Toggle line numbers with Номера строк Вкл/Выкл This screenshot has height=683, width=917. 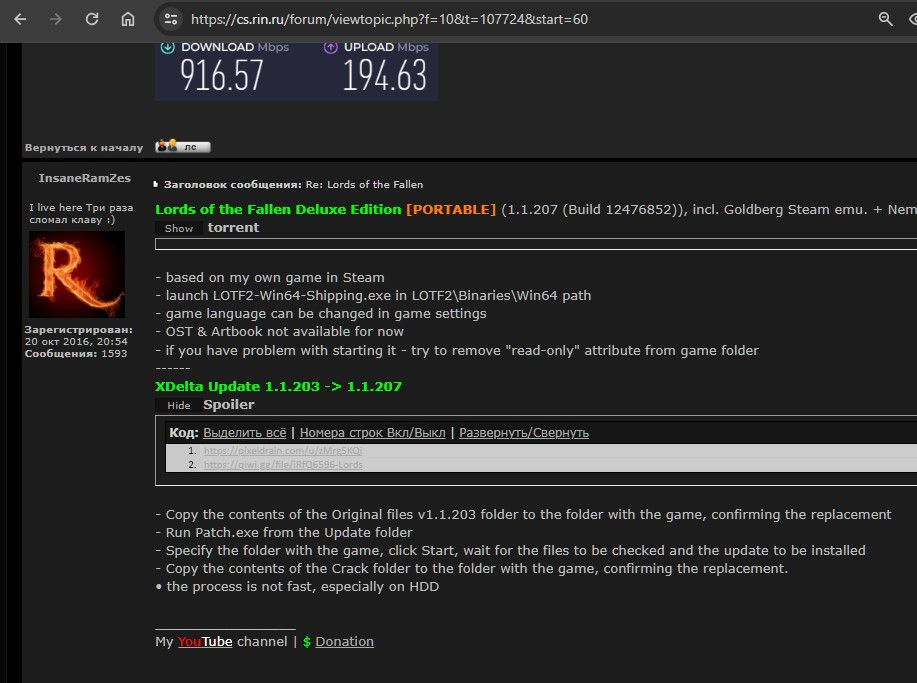coord(372,433)
